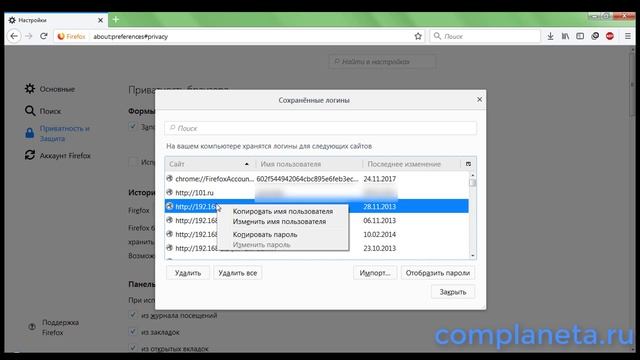The image size is (640, 360).
Task: Sort by Последнее изменение column header
Action: pyautogui.click(x=411, y=164)
